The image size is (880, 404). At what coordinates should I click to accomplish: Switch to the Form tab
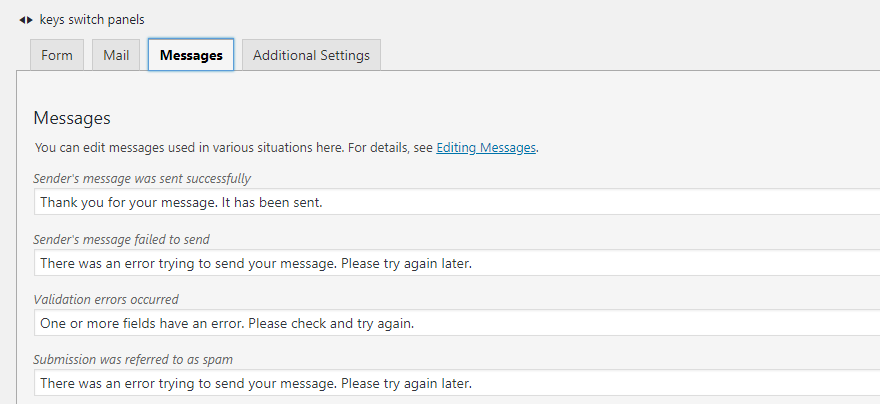[57, 55]
